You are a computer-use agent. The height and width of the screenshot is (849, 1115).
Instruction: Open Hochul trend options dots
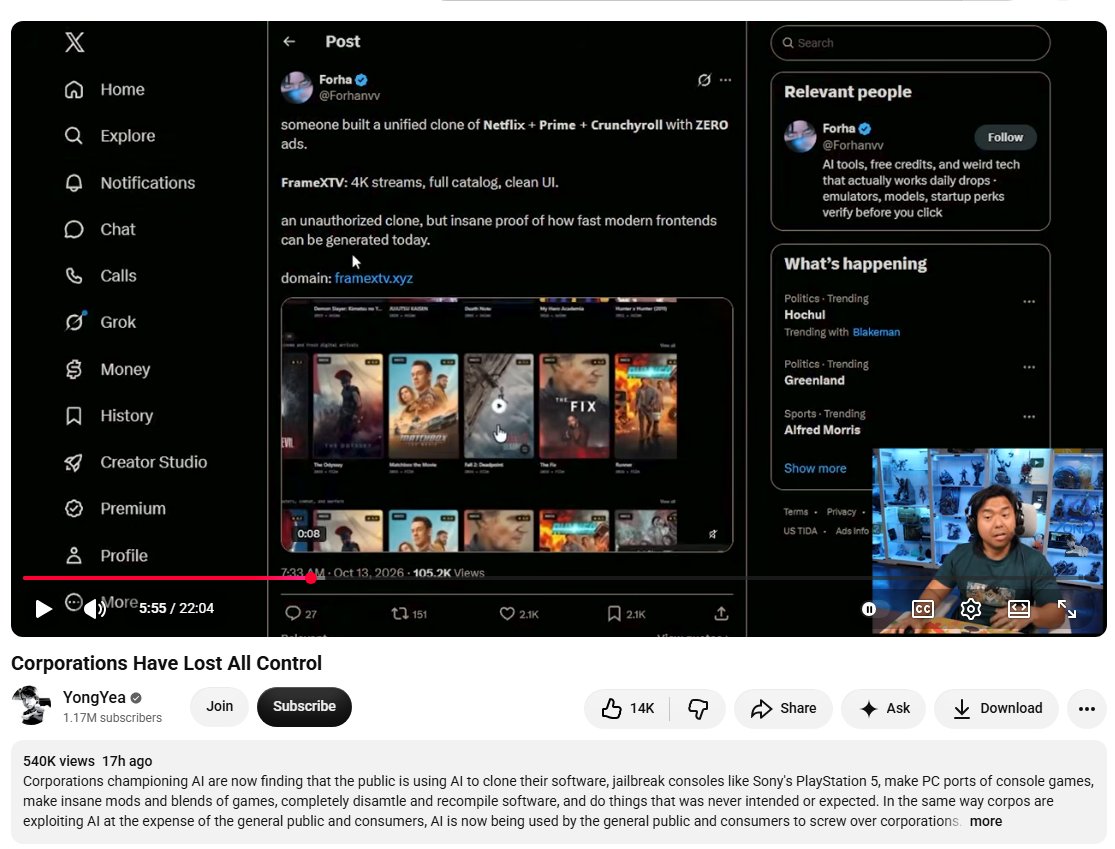pyautogui.click(x=1029, y=301)
